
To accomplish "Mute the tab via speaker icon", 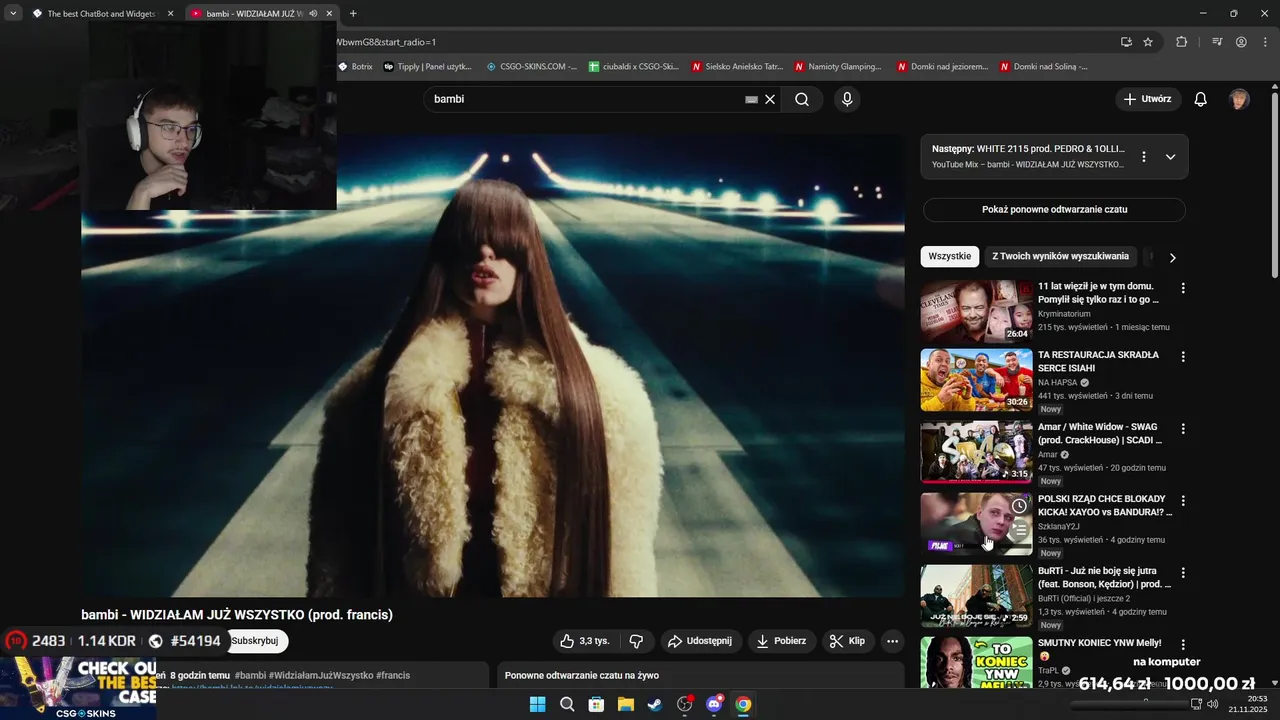I will (313, 14).
